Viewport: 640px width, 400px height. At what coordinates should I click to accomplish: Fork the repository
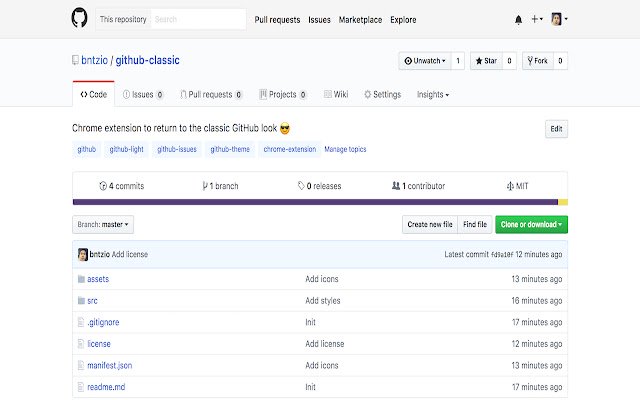coord(538,61)
